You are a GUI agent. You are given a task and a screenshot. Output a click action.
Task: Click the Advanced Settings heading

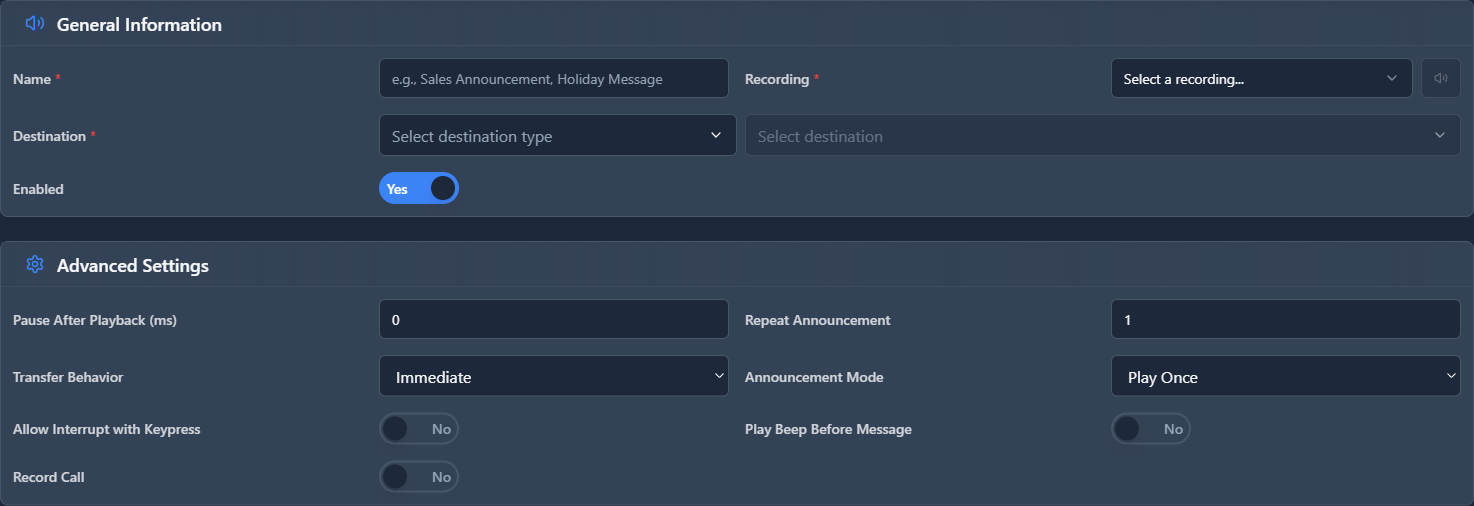pyautogui.click(x=133, y=265)
